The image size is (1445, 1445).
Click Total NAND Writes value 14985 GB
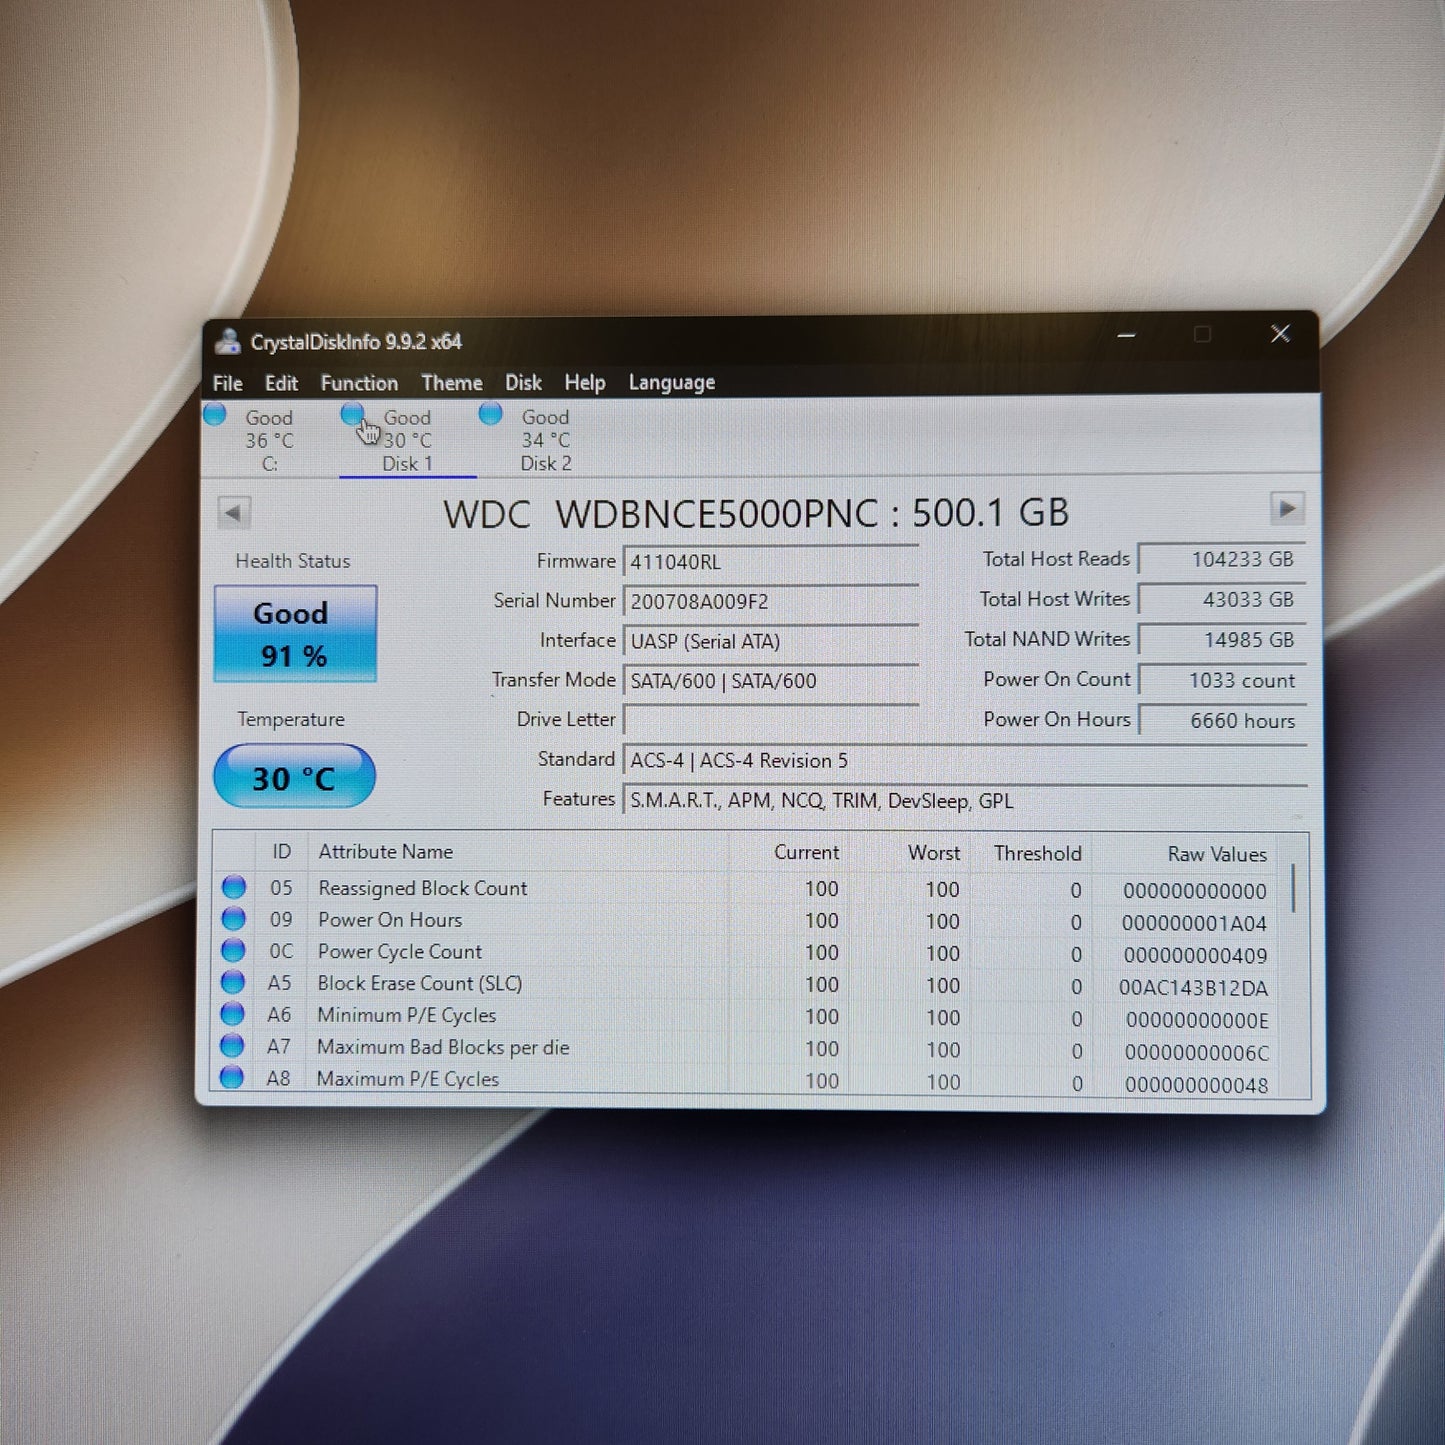pyautogui.click(x=1222, y=639)
